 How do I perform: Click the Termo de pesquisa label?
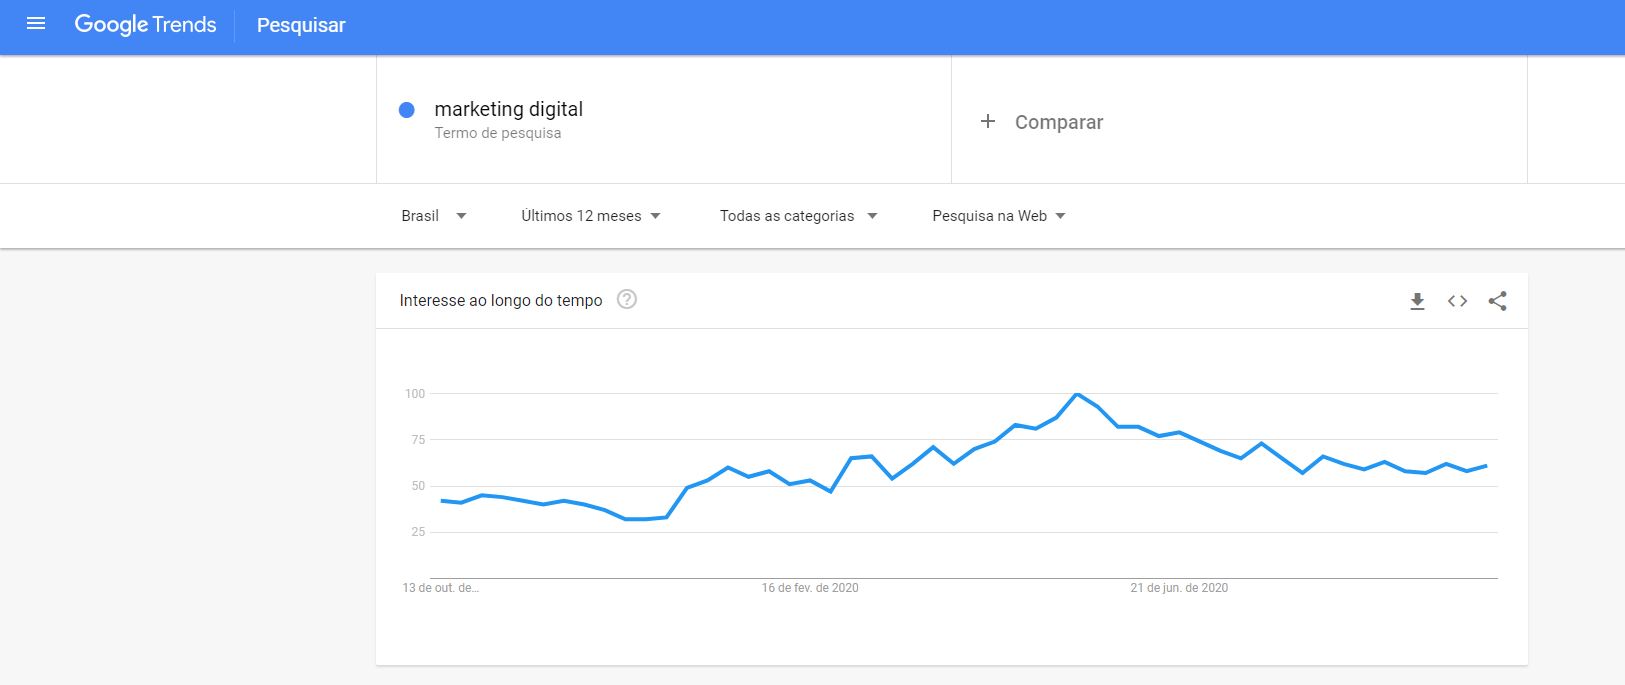[496, 132]
